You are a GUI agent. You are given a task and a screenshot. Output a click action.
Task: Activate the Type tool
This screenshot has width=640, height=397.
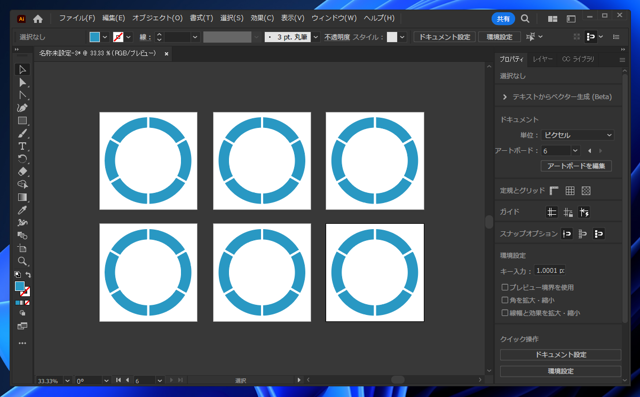(x=22, y=146)
